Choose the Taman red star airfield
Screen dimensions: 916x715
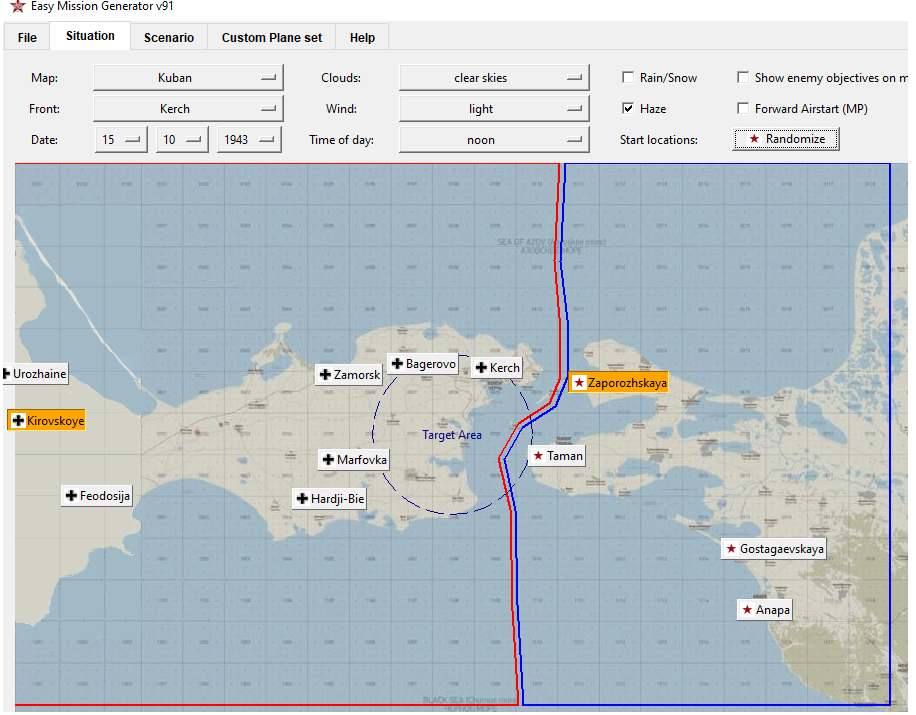coord(557,456)
